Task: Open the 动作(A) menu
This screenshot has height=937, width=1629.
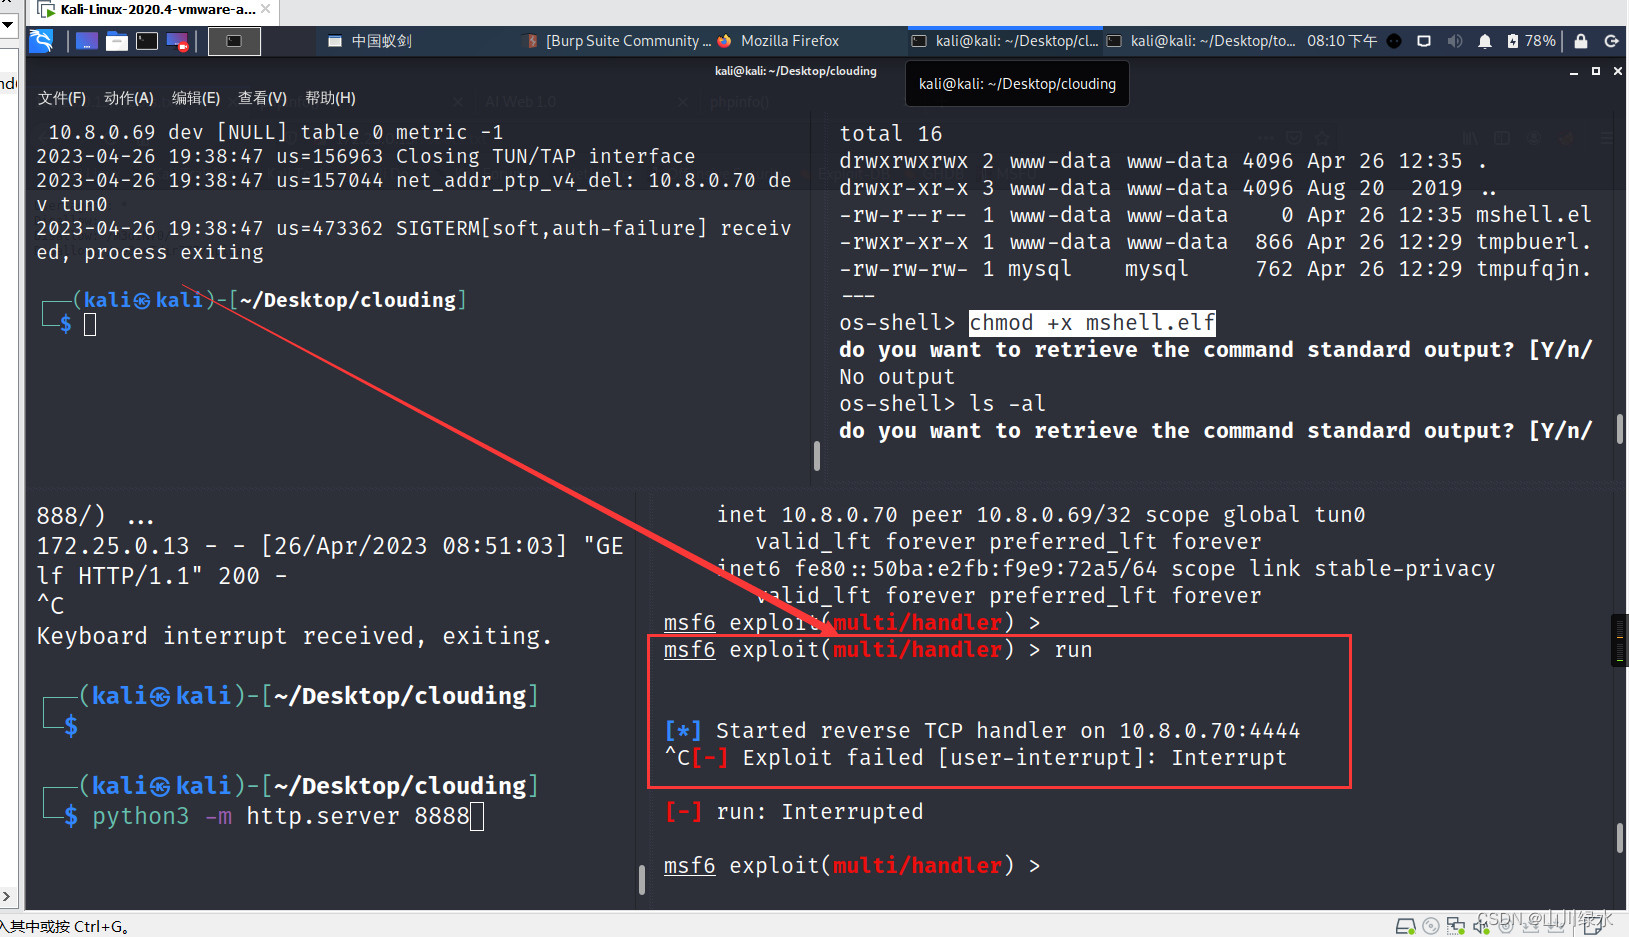Action: [x=129, y=98]
